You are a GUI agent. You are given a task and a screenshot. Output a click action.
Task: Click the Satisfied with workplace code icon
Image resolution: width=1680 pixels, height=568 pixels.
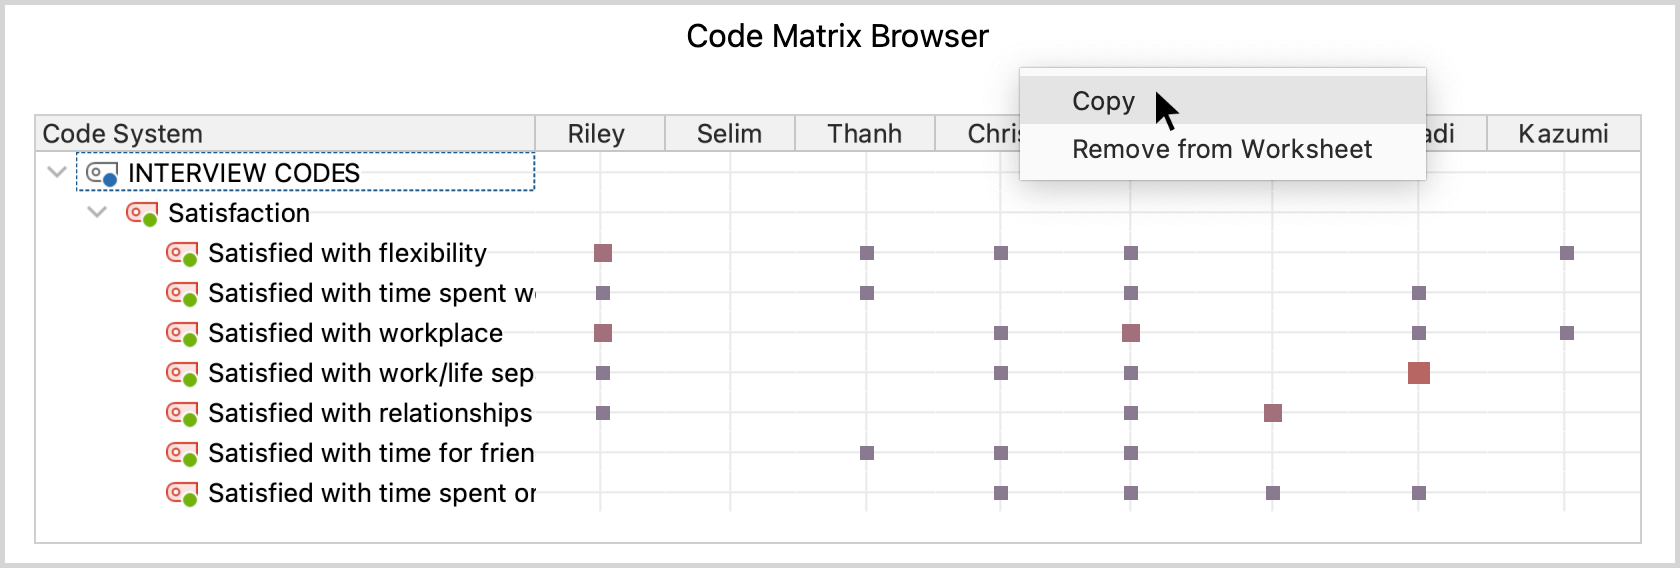coord(181,334)
